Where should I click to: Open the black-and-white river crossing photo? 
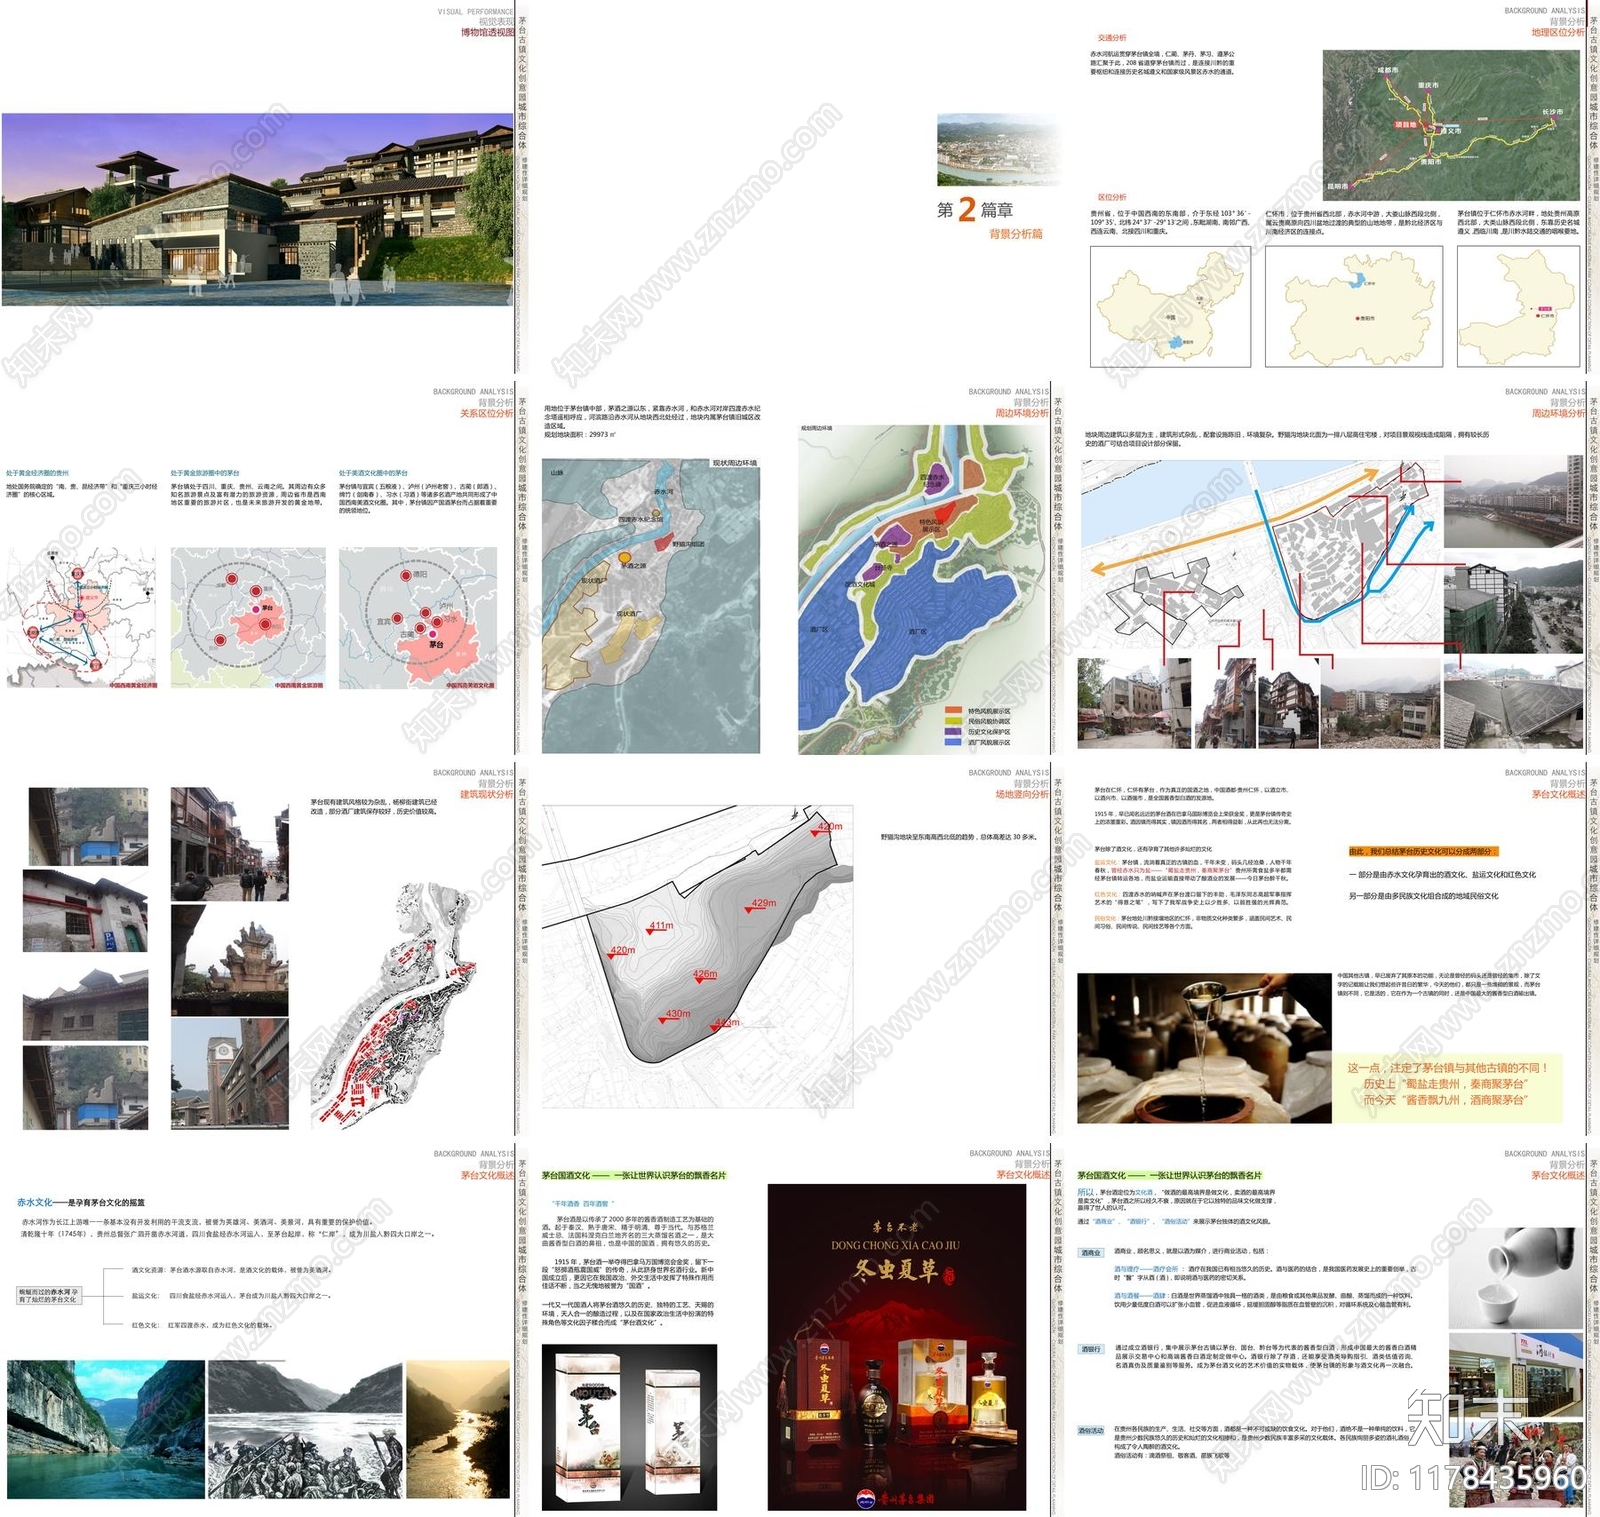[x=305, y=1430]
